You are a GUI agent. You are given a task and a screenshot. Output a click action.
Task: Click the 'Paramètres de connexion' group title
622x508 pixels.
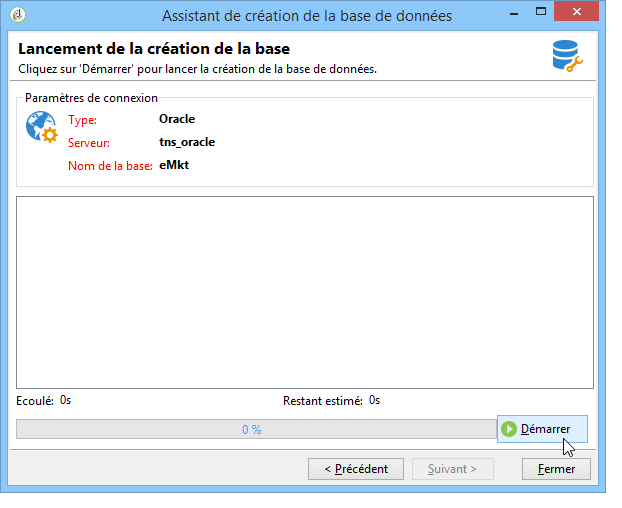(x=91, y=98)
